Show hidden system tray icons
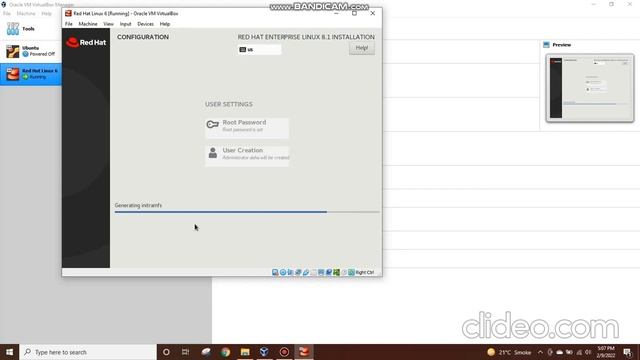The image size is (640, 360). point(540,352)
